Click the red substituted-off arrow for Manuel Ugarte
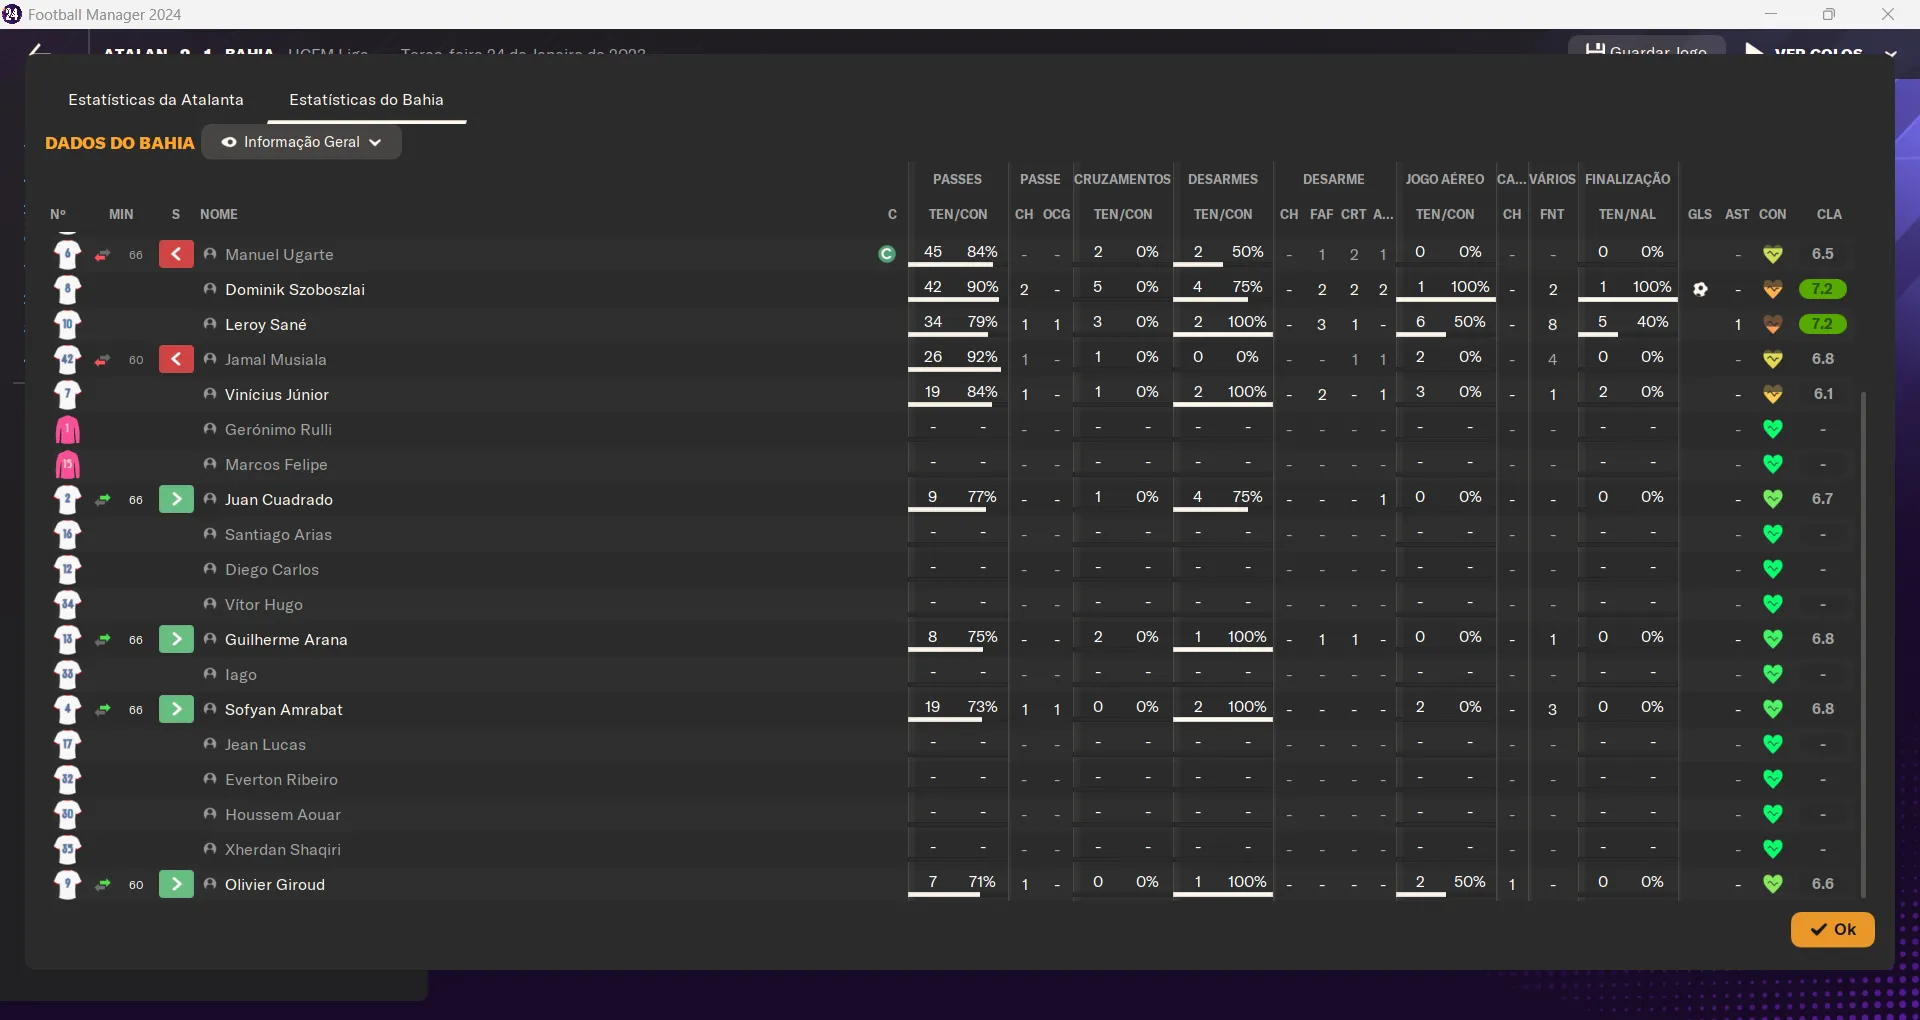Screen dimensions: 1920x1020 coord(176,254)
